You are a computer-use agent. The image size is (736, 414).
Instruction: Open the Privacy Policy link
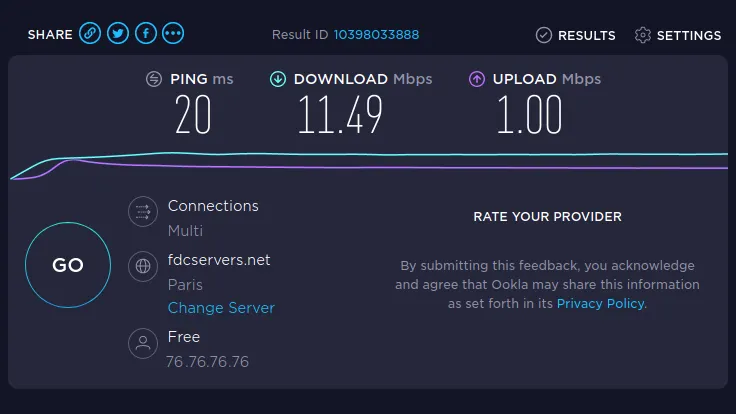click(x=600, y=304)
